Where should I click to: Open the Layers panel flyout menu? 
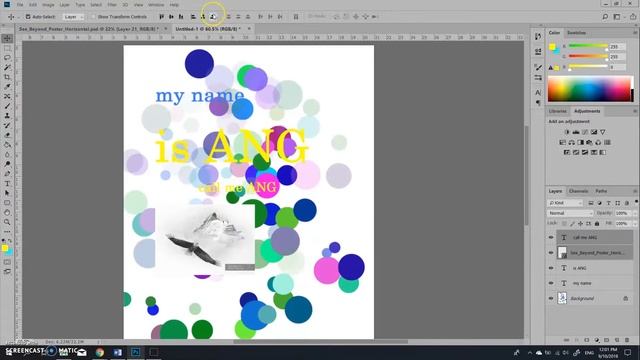635,191
